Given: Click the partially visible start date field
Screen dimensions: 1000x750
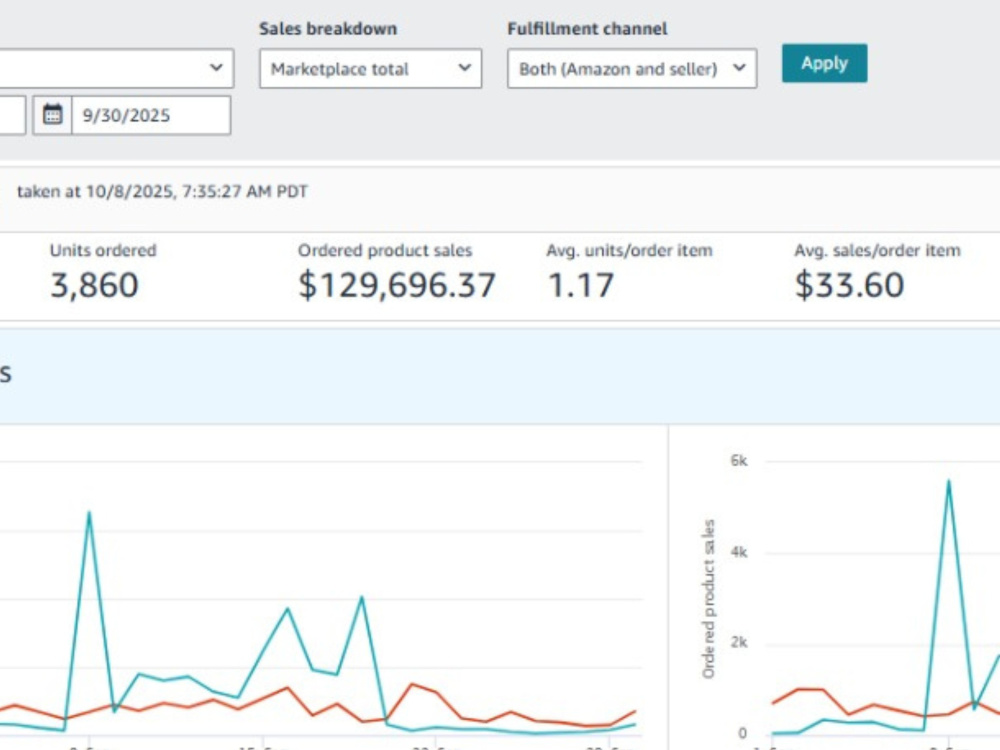Looking at the screenshot, I should tap(13, 115).
